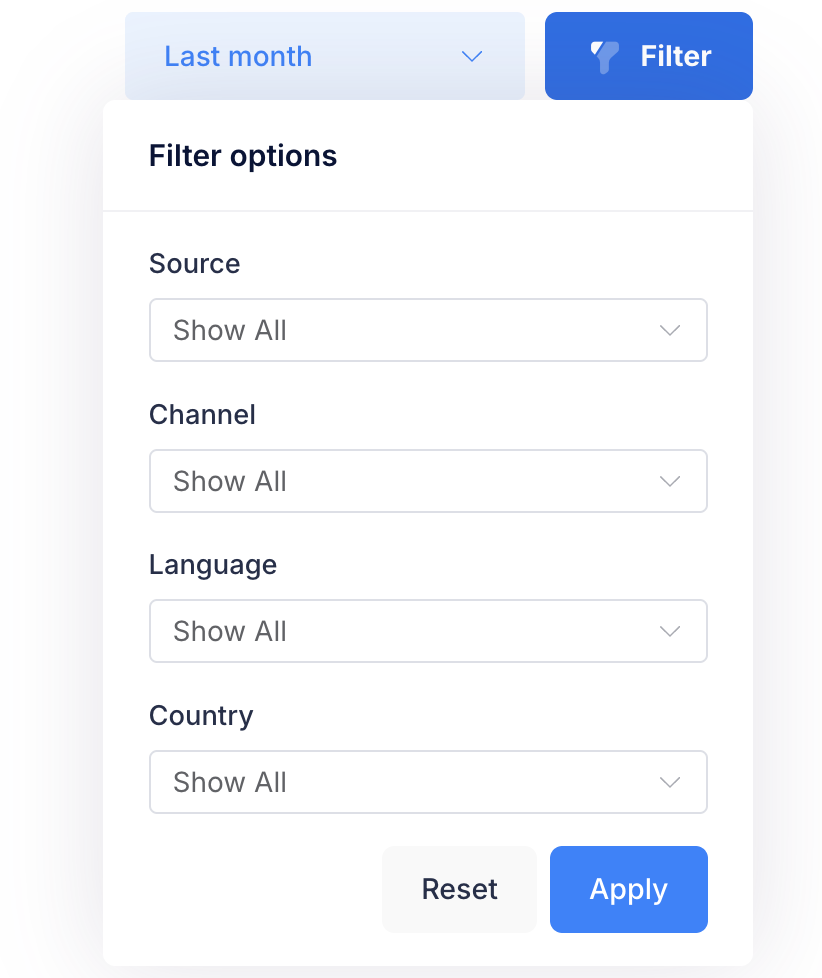
Task: Click the Language field label
Action: pos(212,565)
